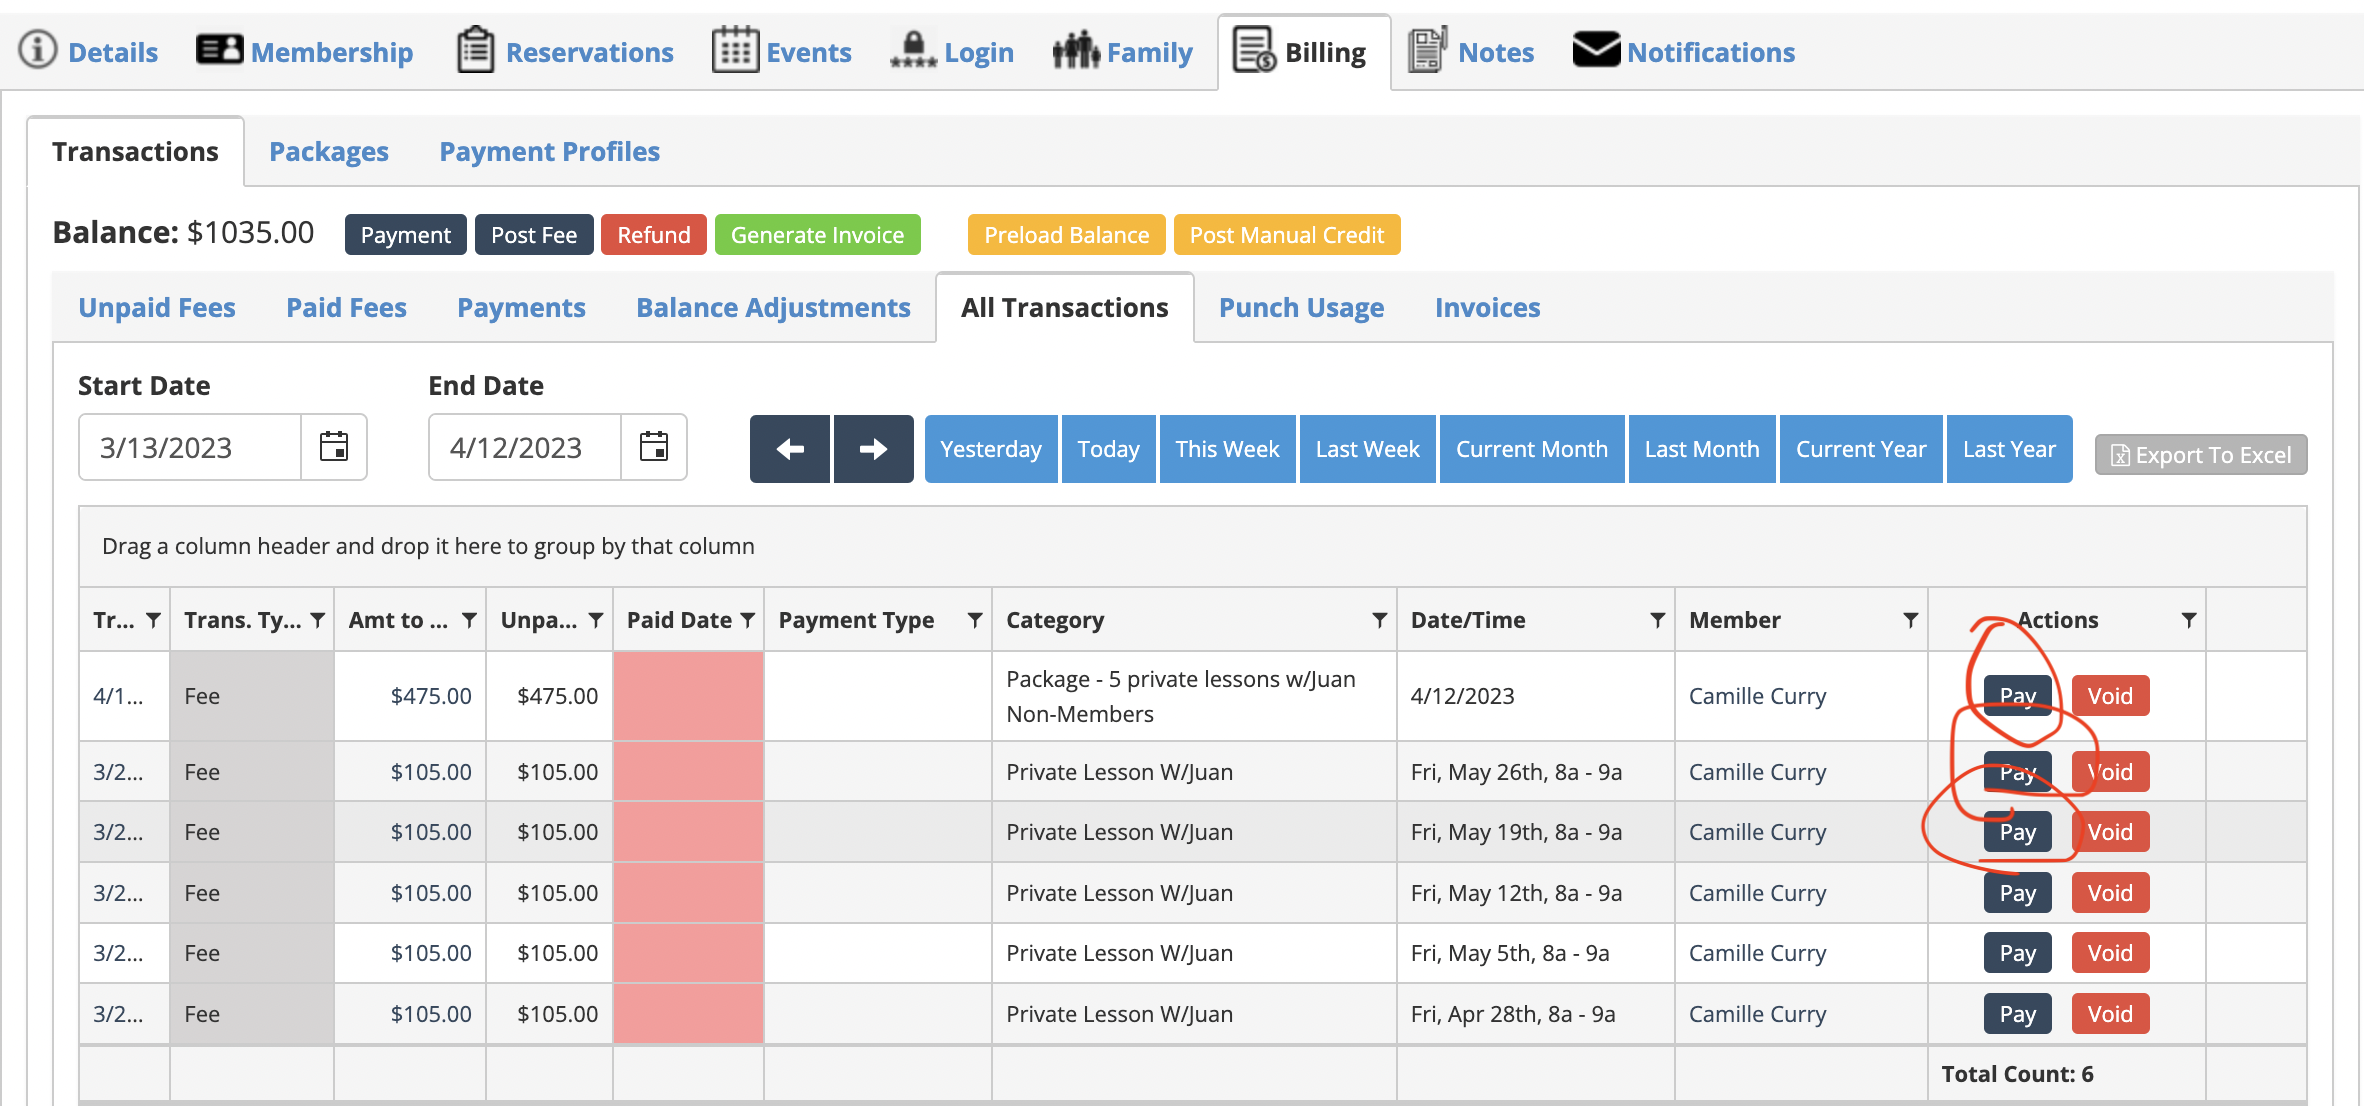Set range to Last Year
The width and height of the screenshot is (2364, 1106).
click(x=2009, y=449)
